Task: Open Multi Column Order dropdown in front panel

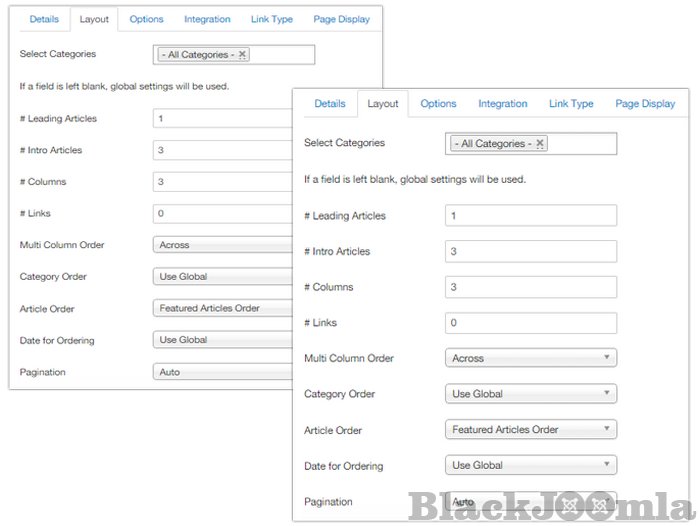Action: click(530, 358)
